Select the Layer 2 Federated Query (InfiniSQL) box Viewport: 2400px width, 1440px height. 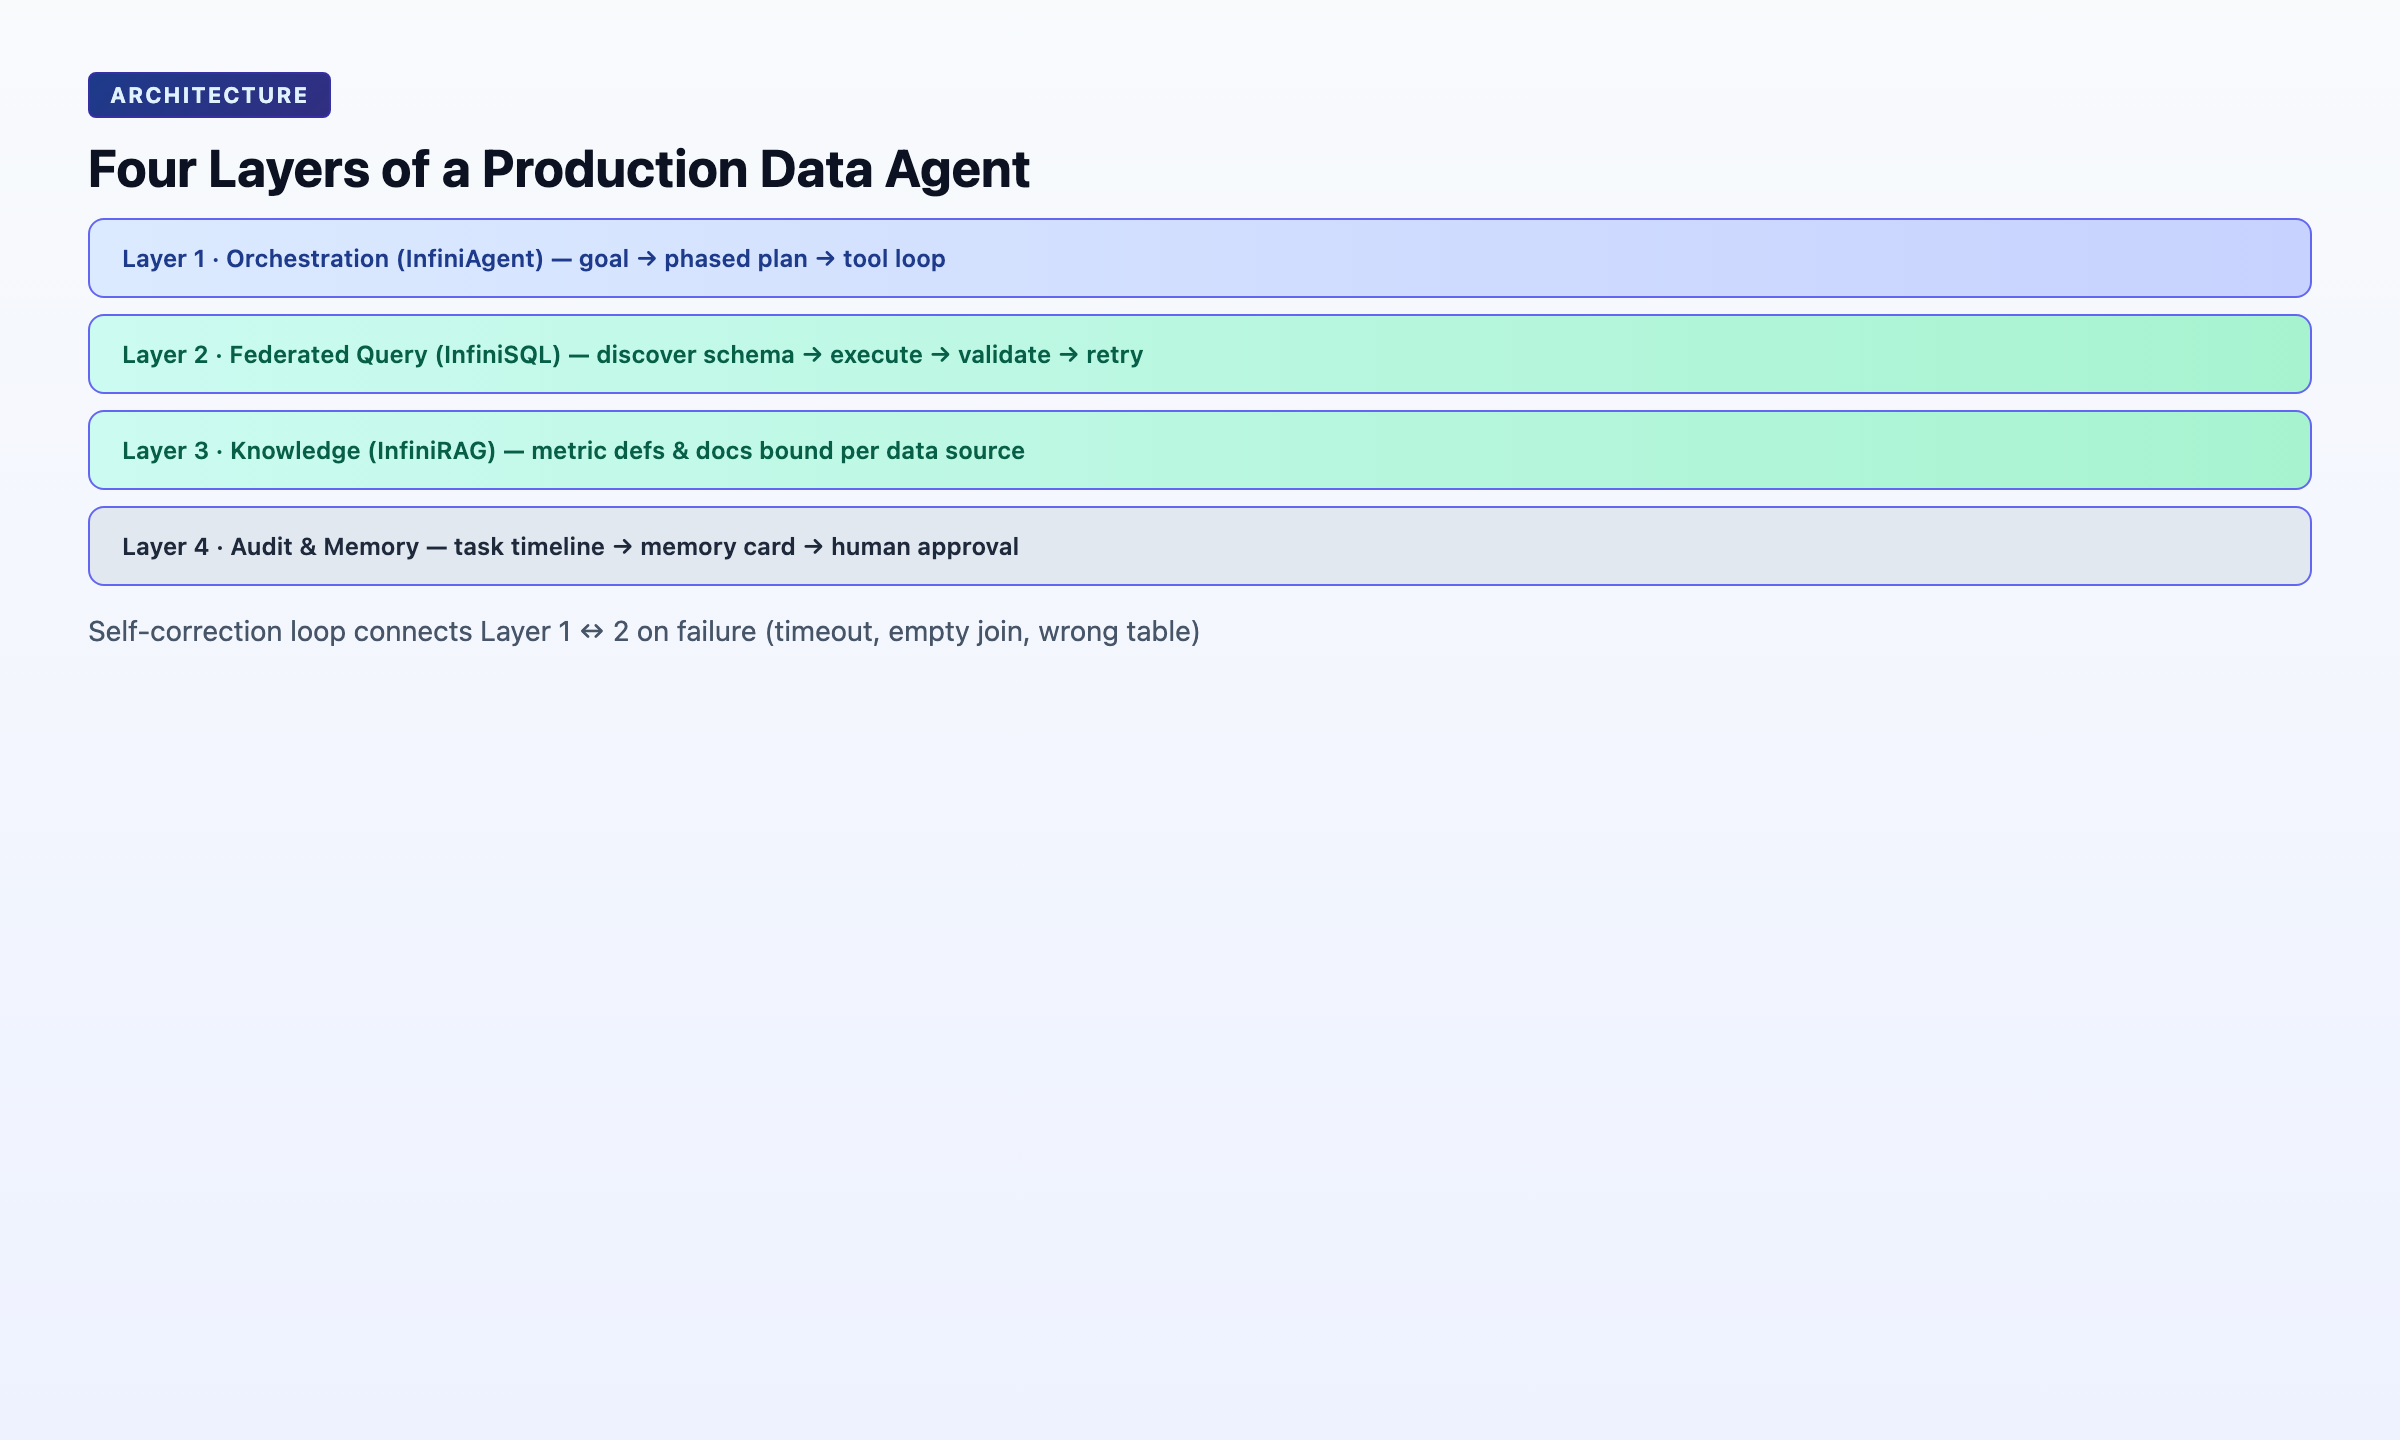coord(1200,354)
